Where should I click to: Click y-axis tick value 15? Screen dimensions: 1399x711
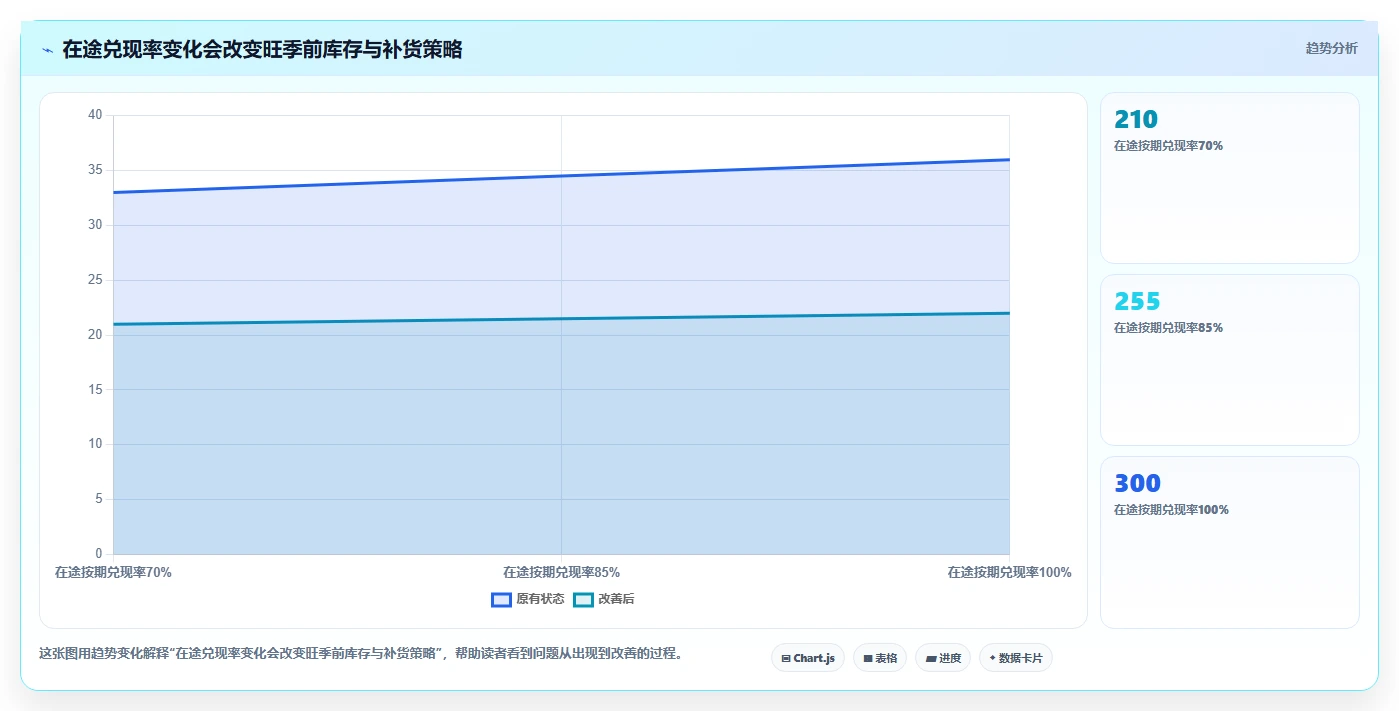coord(95,389)
